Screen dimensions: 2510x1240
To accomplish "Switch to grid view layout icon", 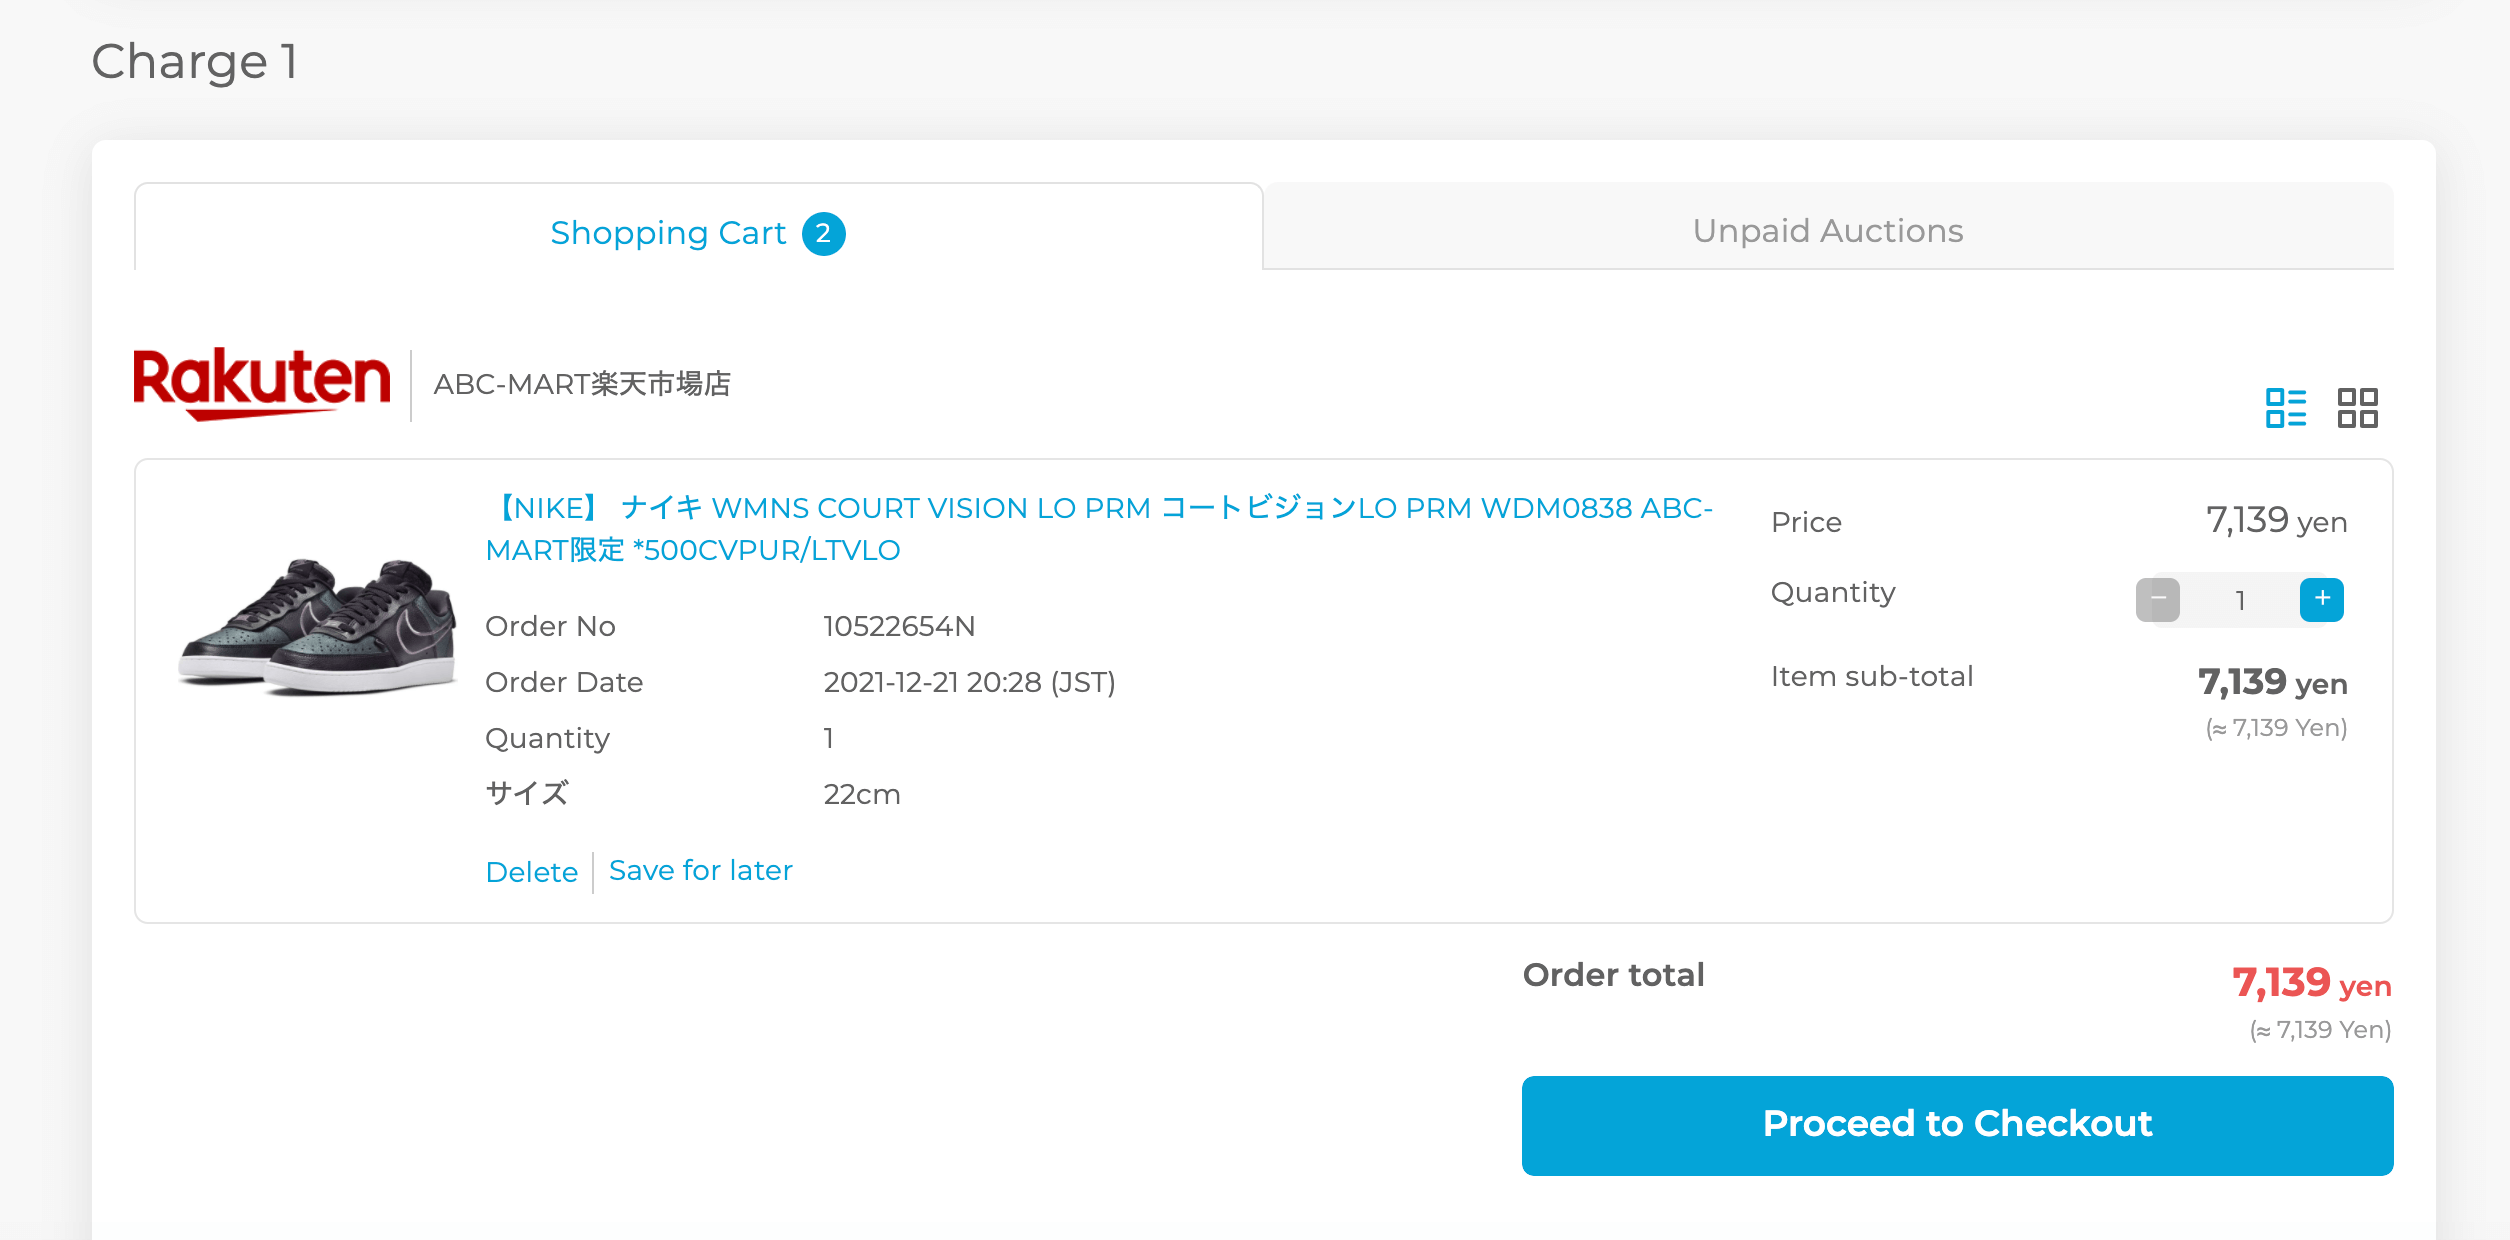I will click(x=2357, y=408).
